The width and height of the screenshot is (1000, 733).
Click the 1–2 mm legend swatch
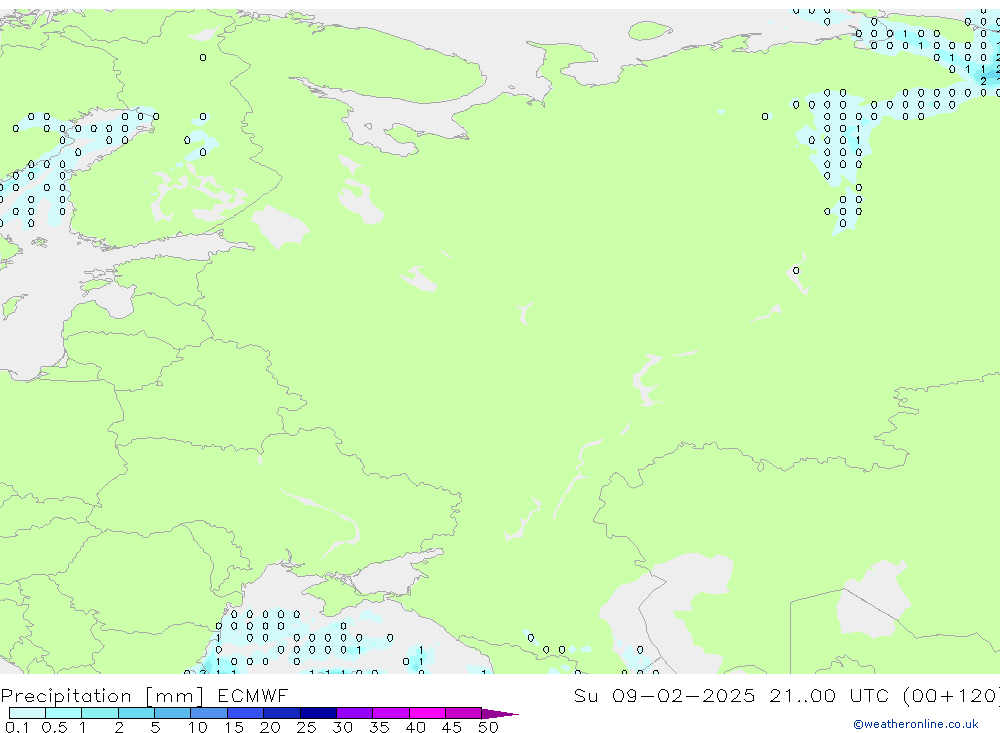tap(100, 713)
